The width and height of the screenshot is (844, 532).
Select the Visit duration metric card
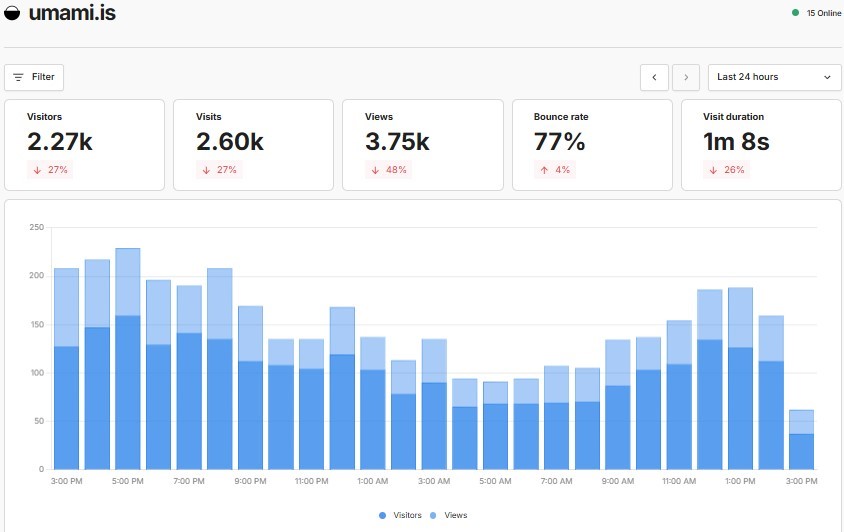[x=761, y=145]
